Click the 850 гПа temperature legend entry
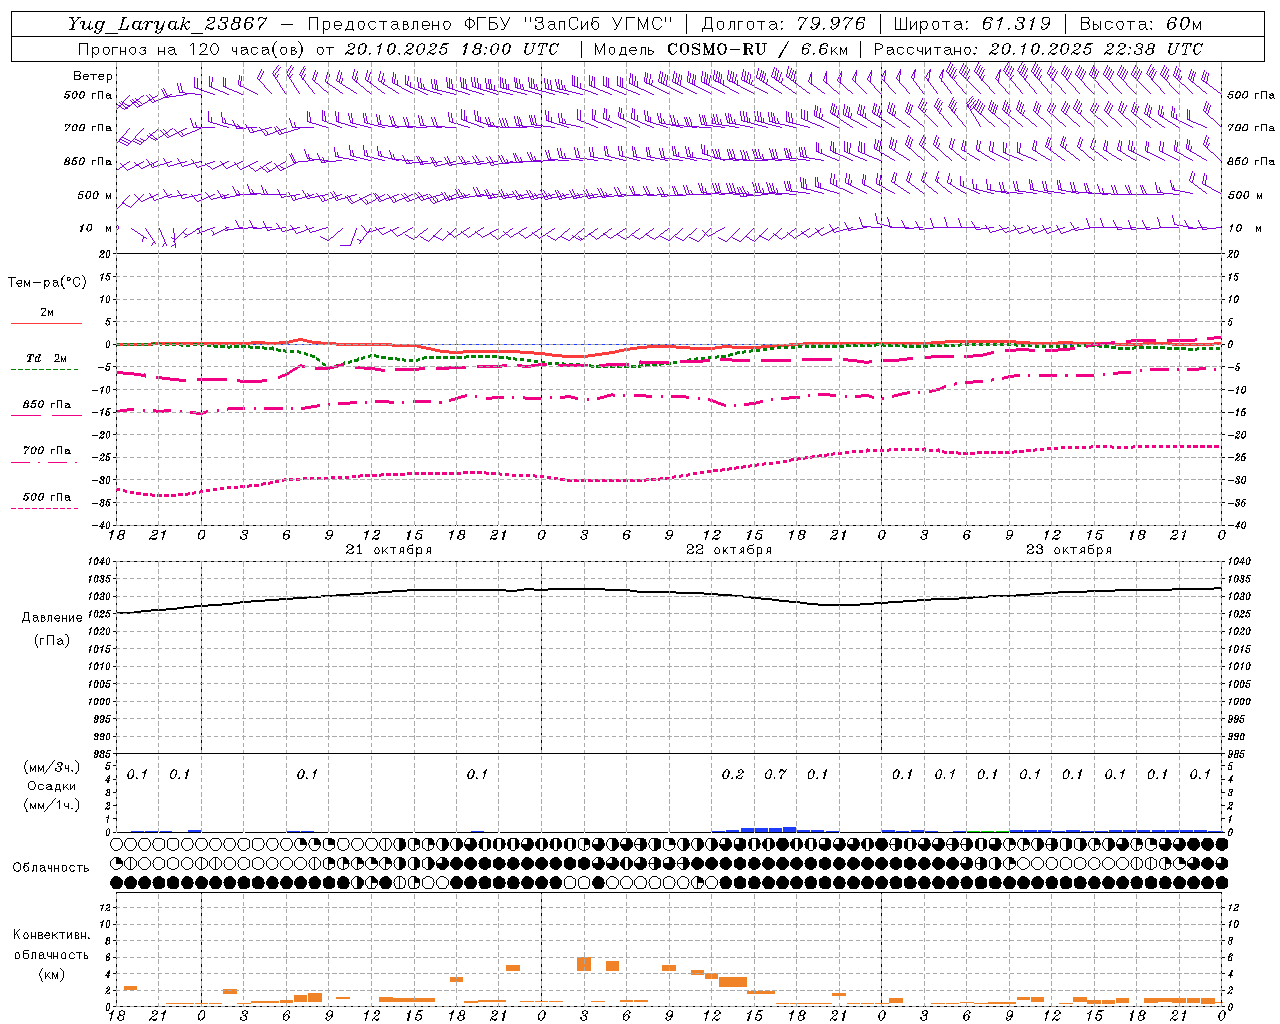 pyautogui.click(x=46, y=405)
